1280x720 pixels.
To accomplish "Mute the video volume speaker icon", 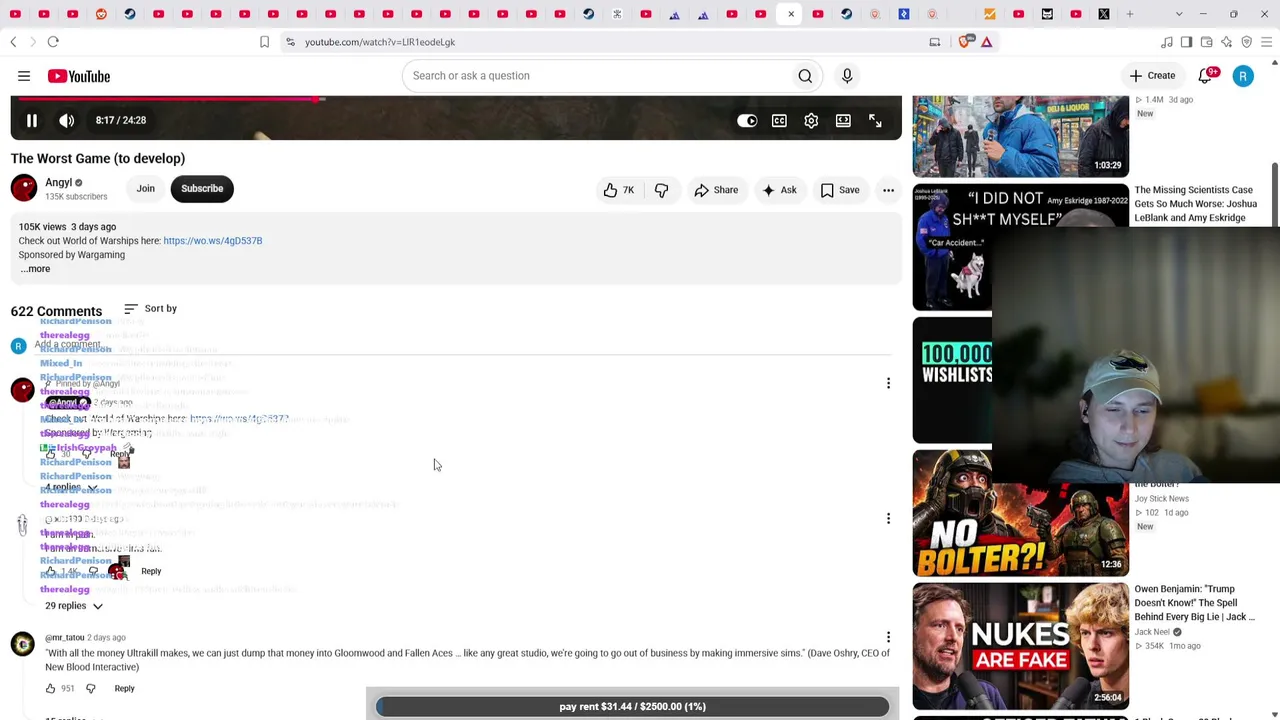I will [x=67, y=120].
